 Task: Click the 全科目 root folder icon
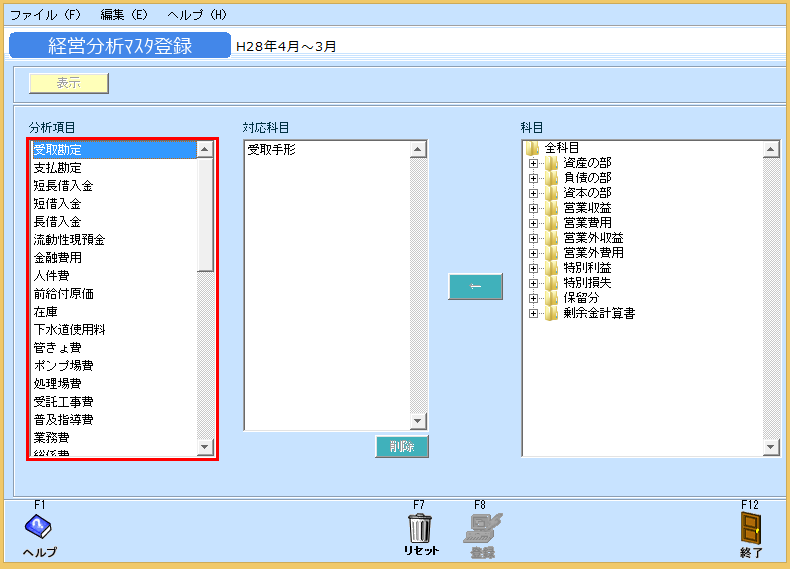pos(533,148)
